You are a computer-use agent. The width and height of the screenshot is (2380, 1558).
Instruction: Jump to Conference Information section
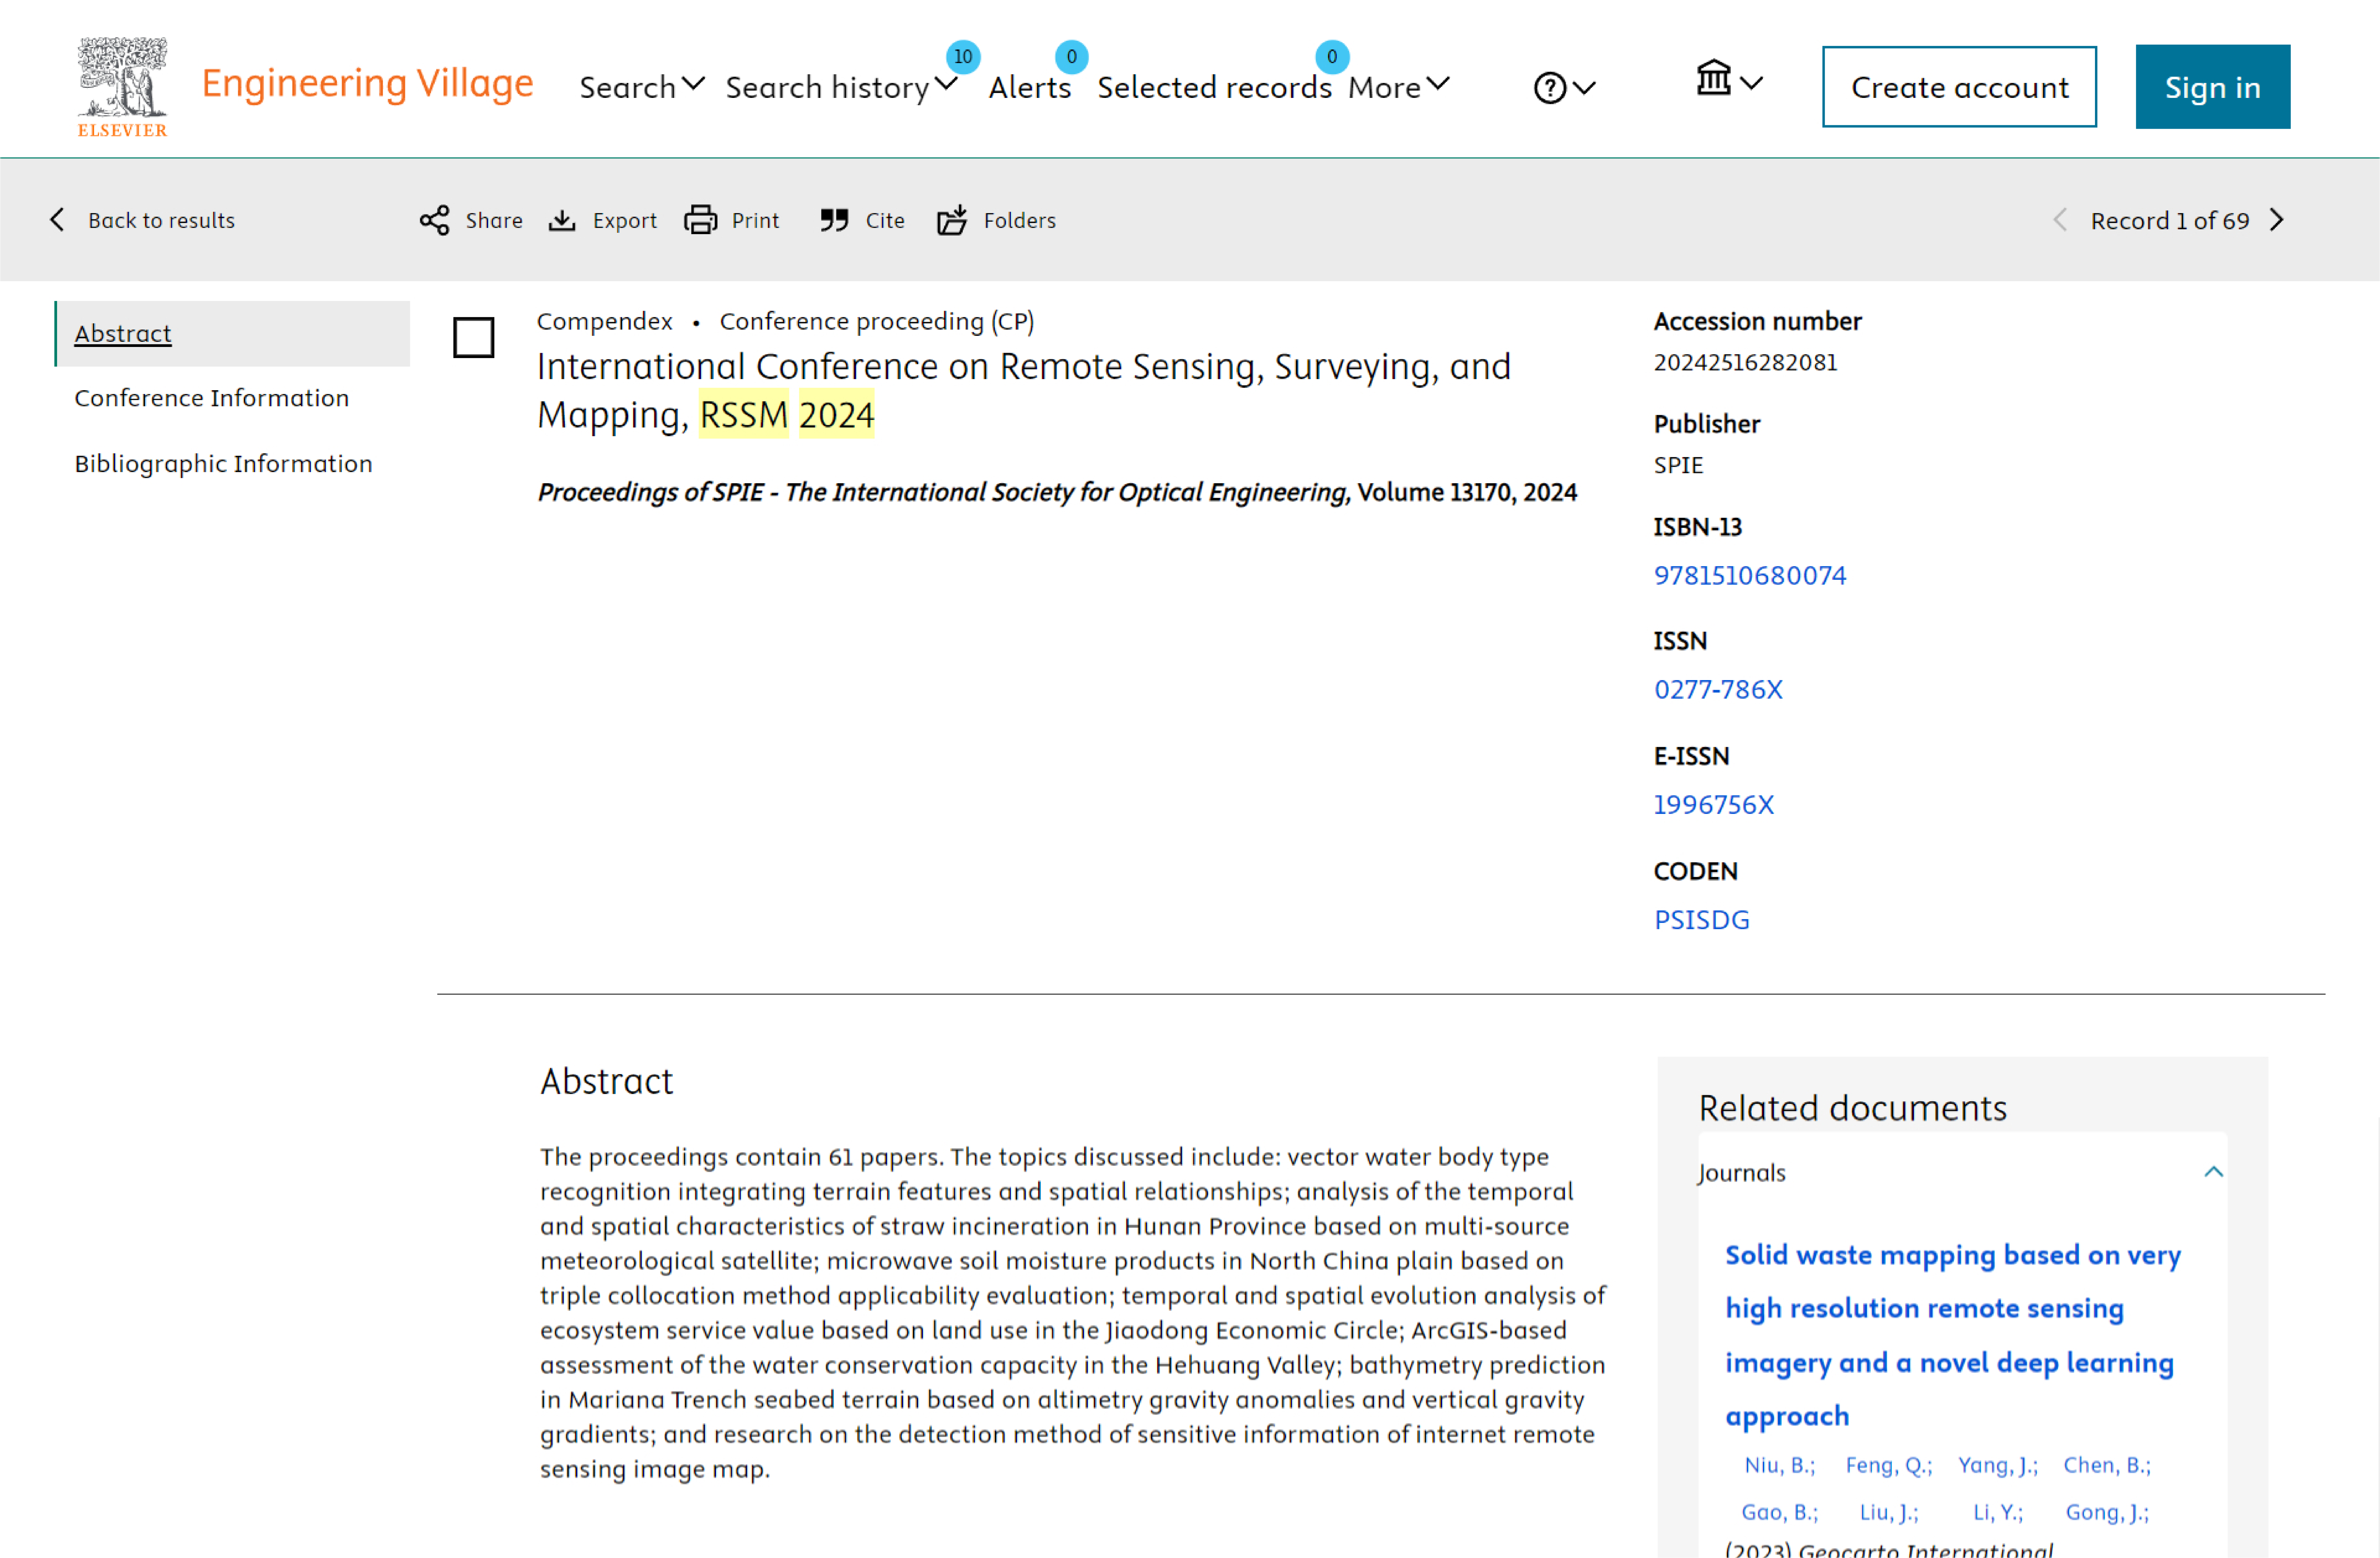tap(212, 398)
